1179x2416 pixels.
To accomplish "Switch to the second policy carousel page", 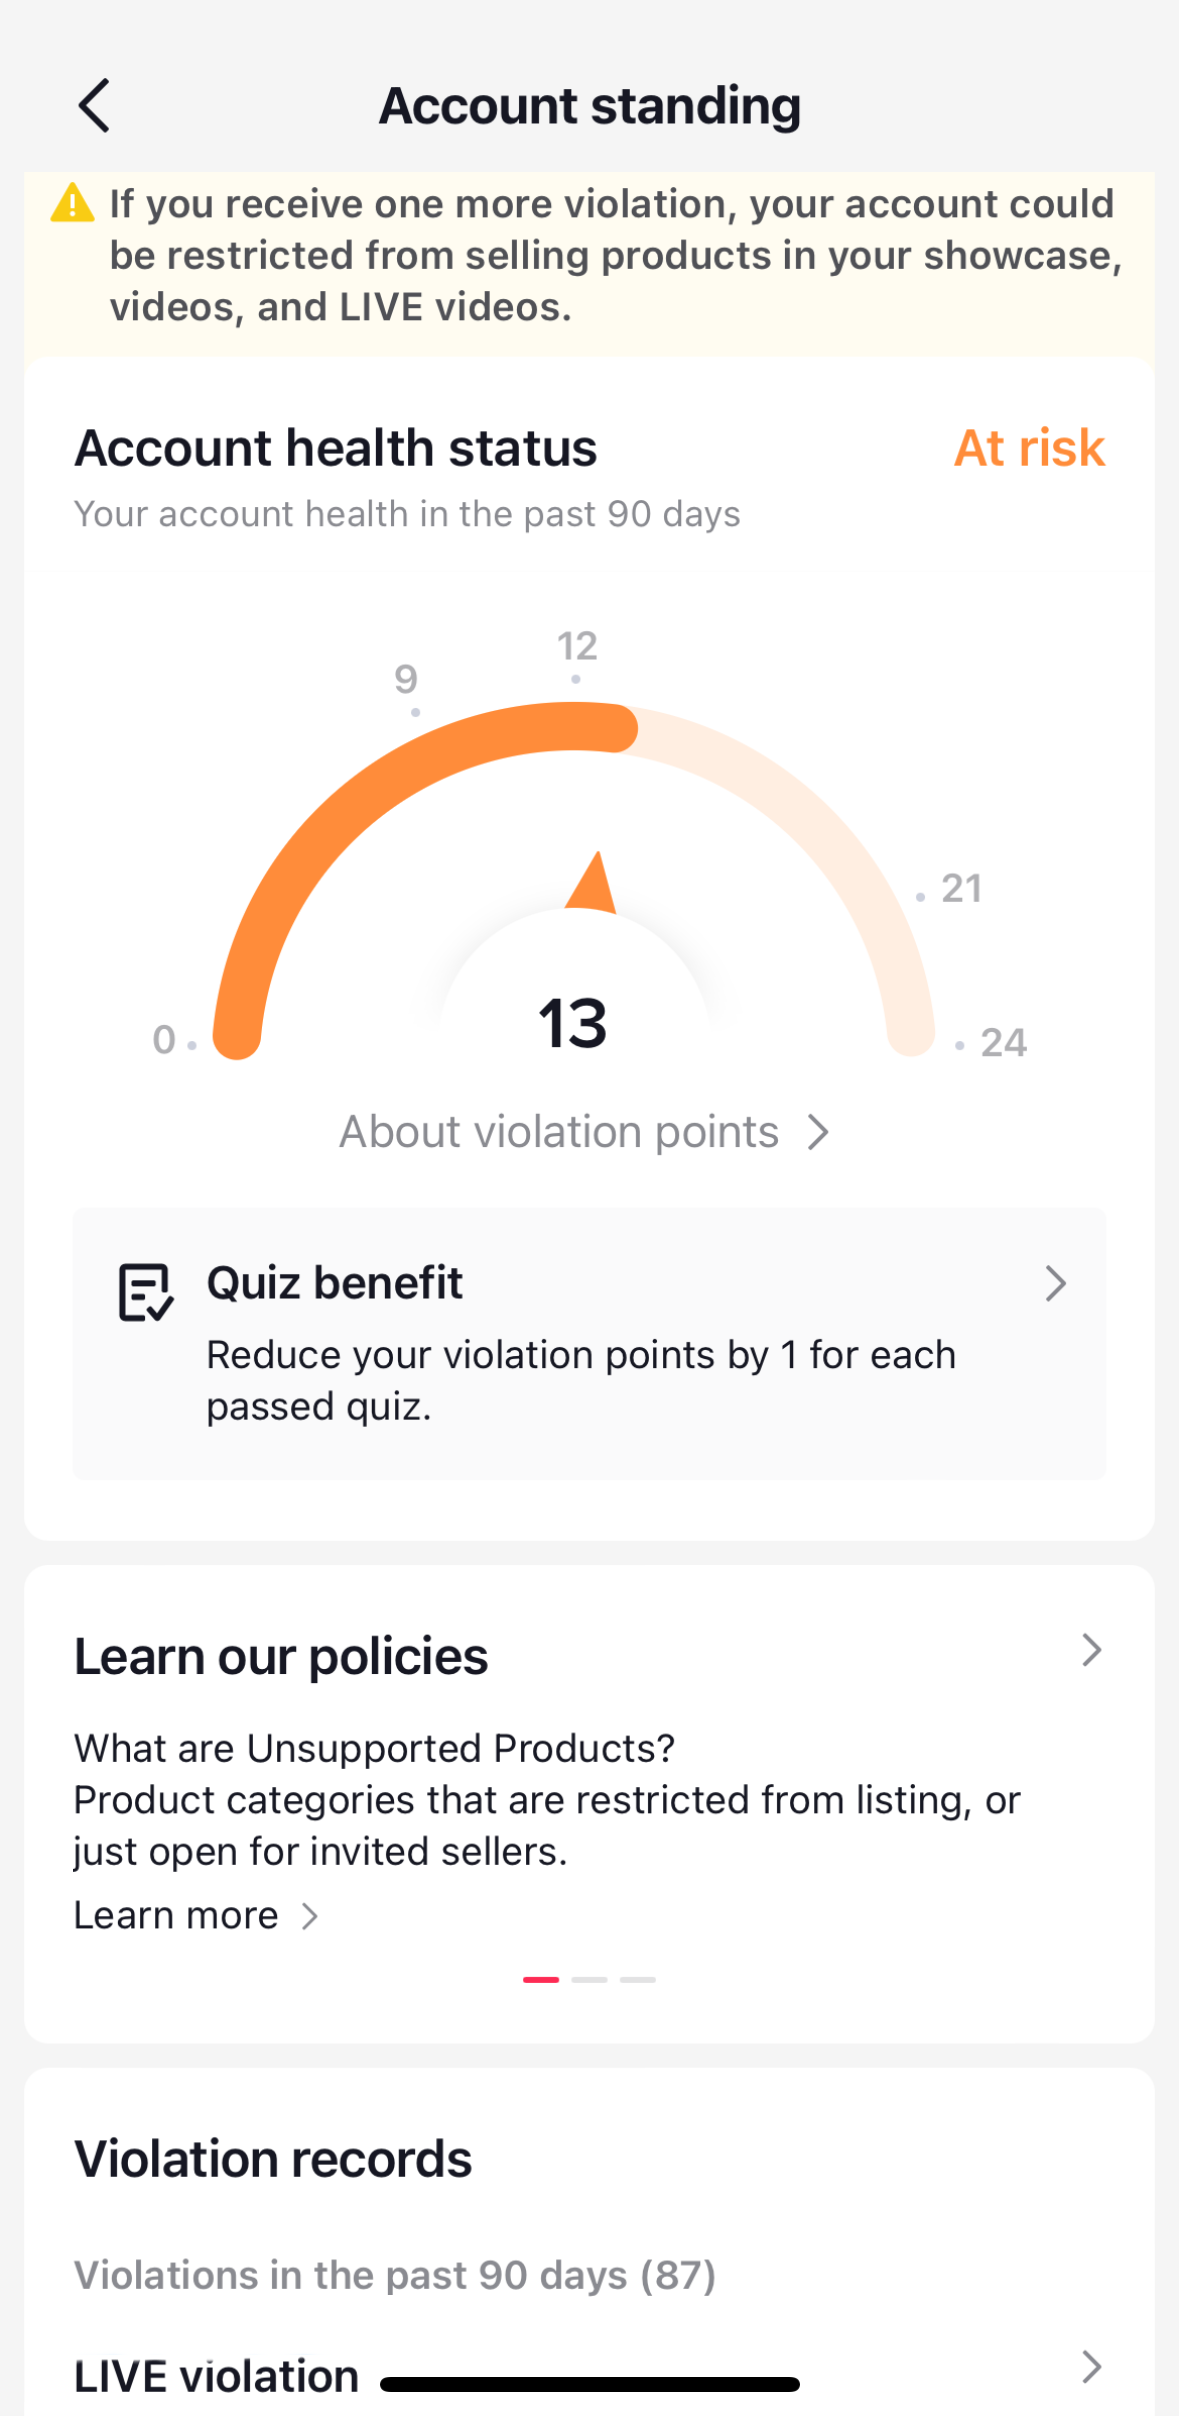I will pos(589,1979).
